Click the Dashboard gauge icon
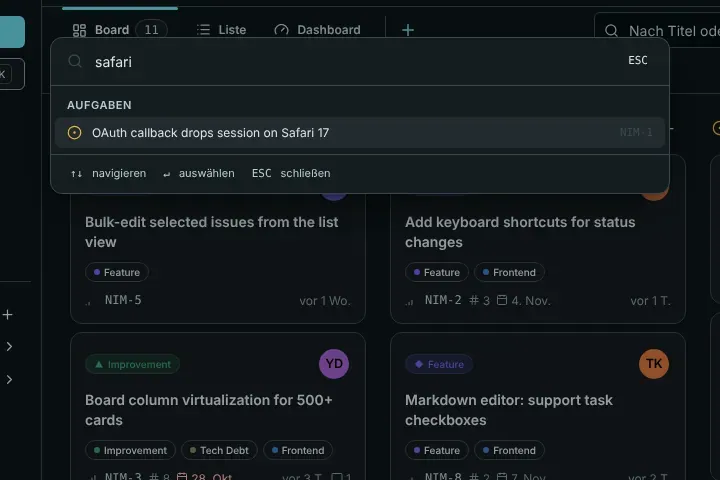Viewport: 720px width, 480px height. (281, 30)
